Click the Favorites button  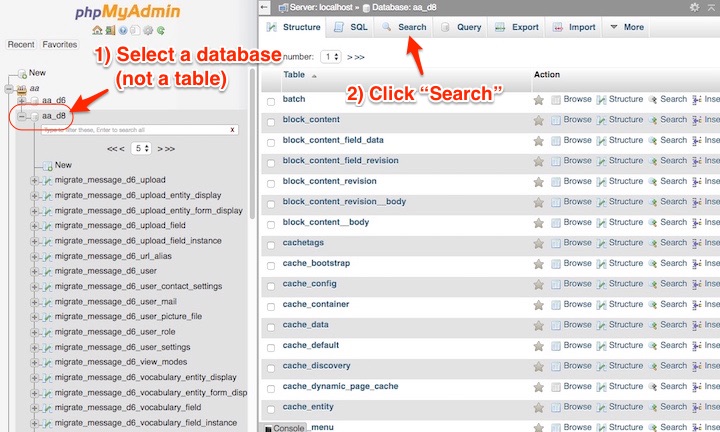pos(60,45)
